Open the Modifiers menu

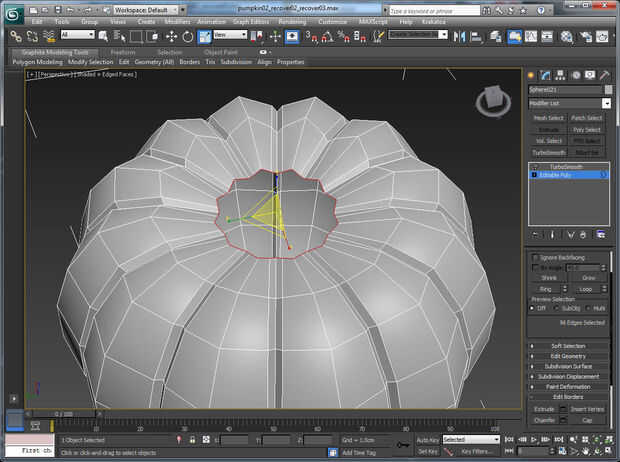(176, 20)
